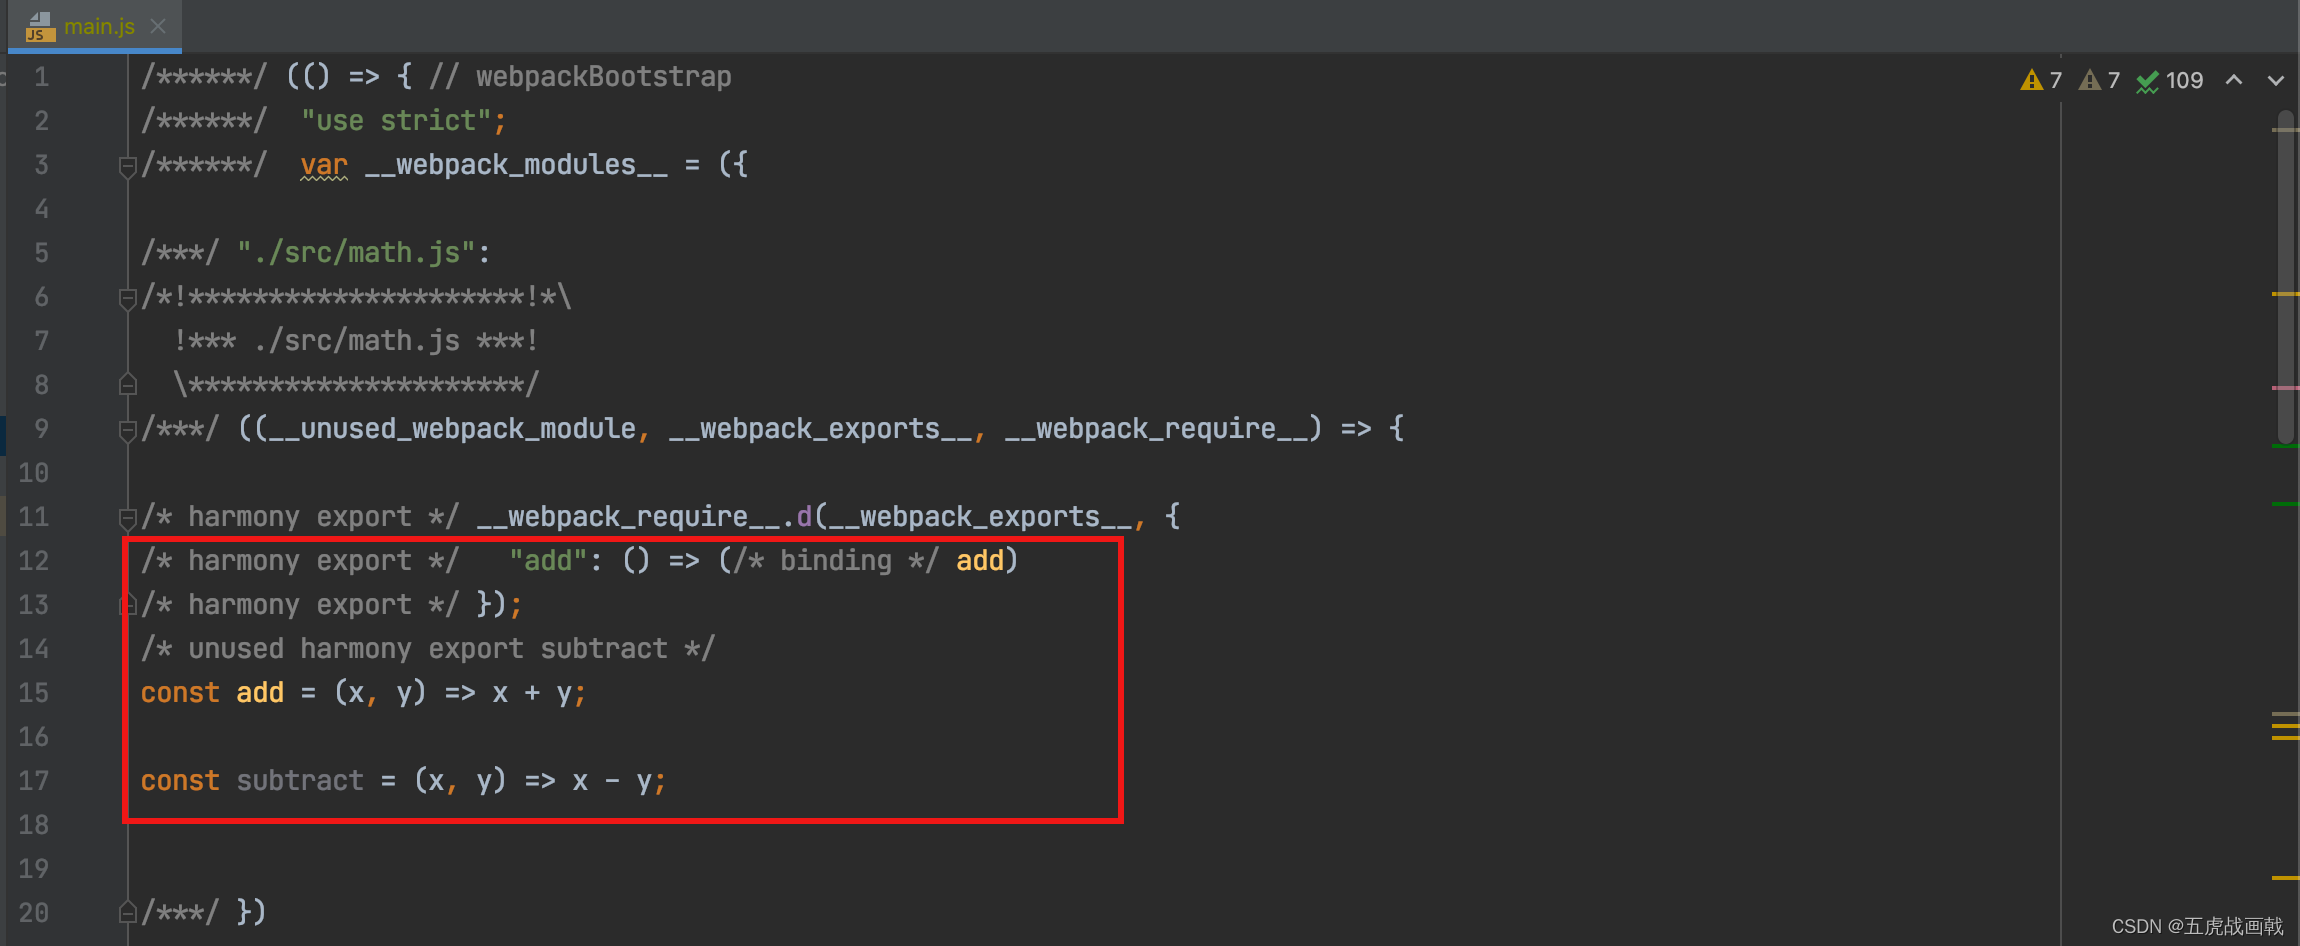The height and width of the screenshot is (946, 2300).
Task: Click the pink stripe mark beside line 8
Action: pos(2285,387)
